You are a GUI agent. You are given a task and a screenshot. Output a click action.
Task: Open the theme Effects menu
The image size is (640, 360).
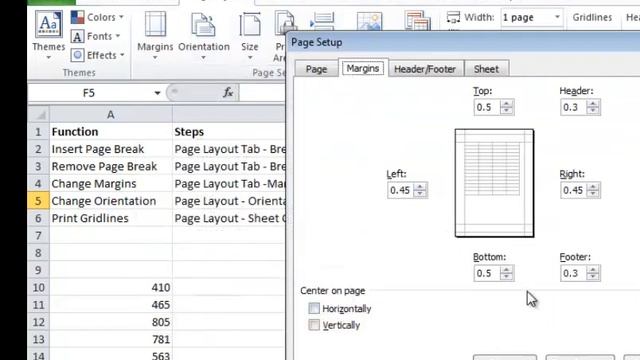tap(98, 55)
